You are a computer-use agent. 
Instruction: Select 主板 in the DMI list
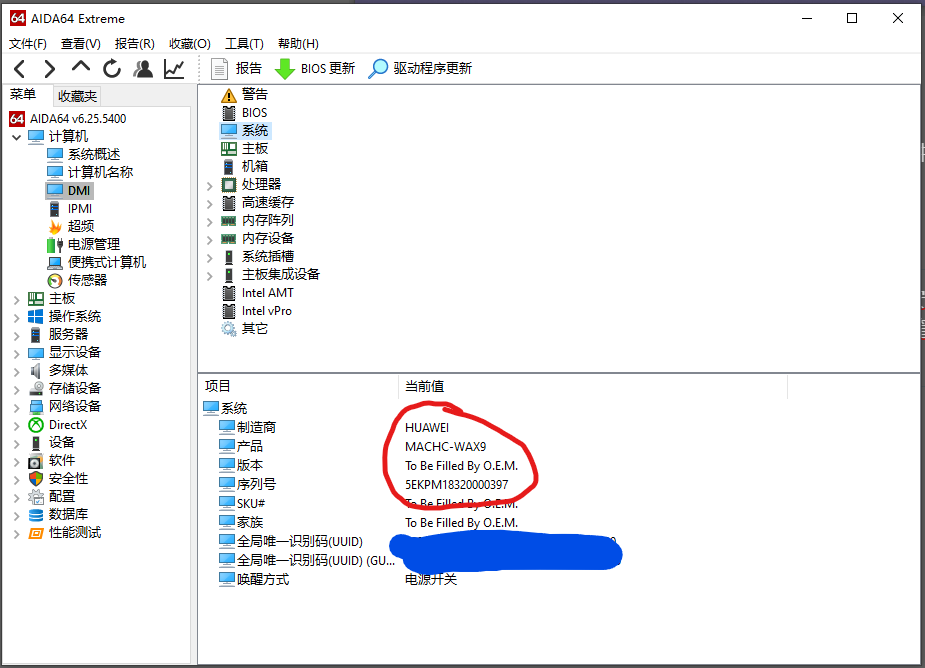[244, 149]
